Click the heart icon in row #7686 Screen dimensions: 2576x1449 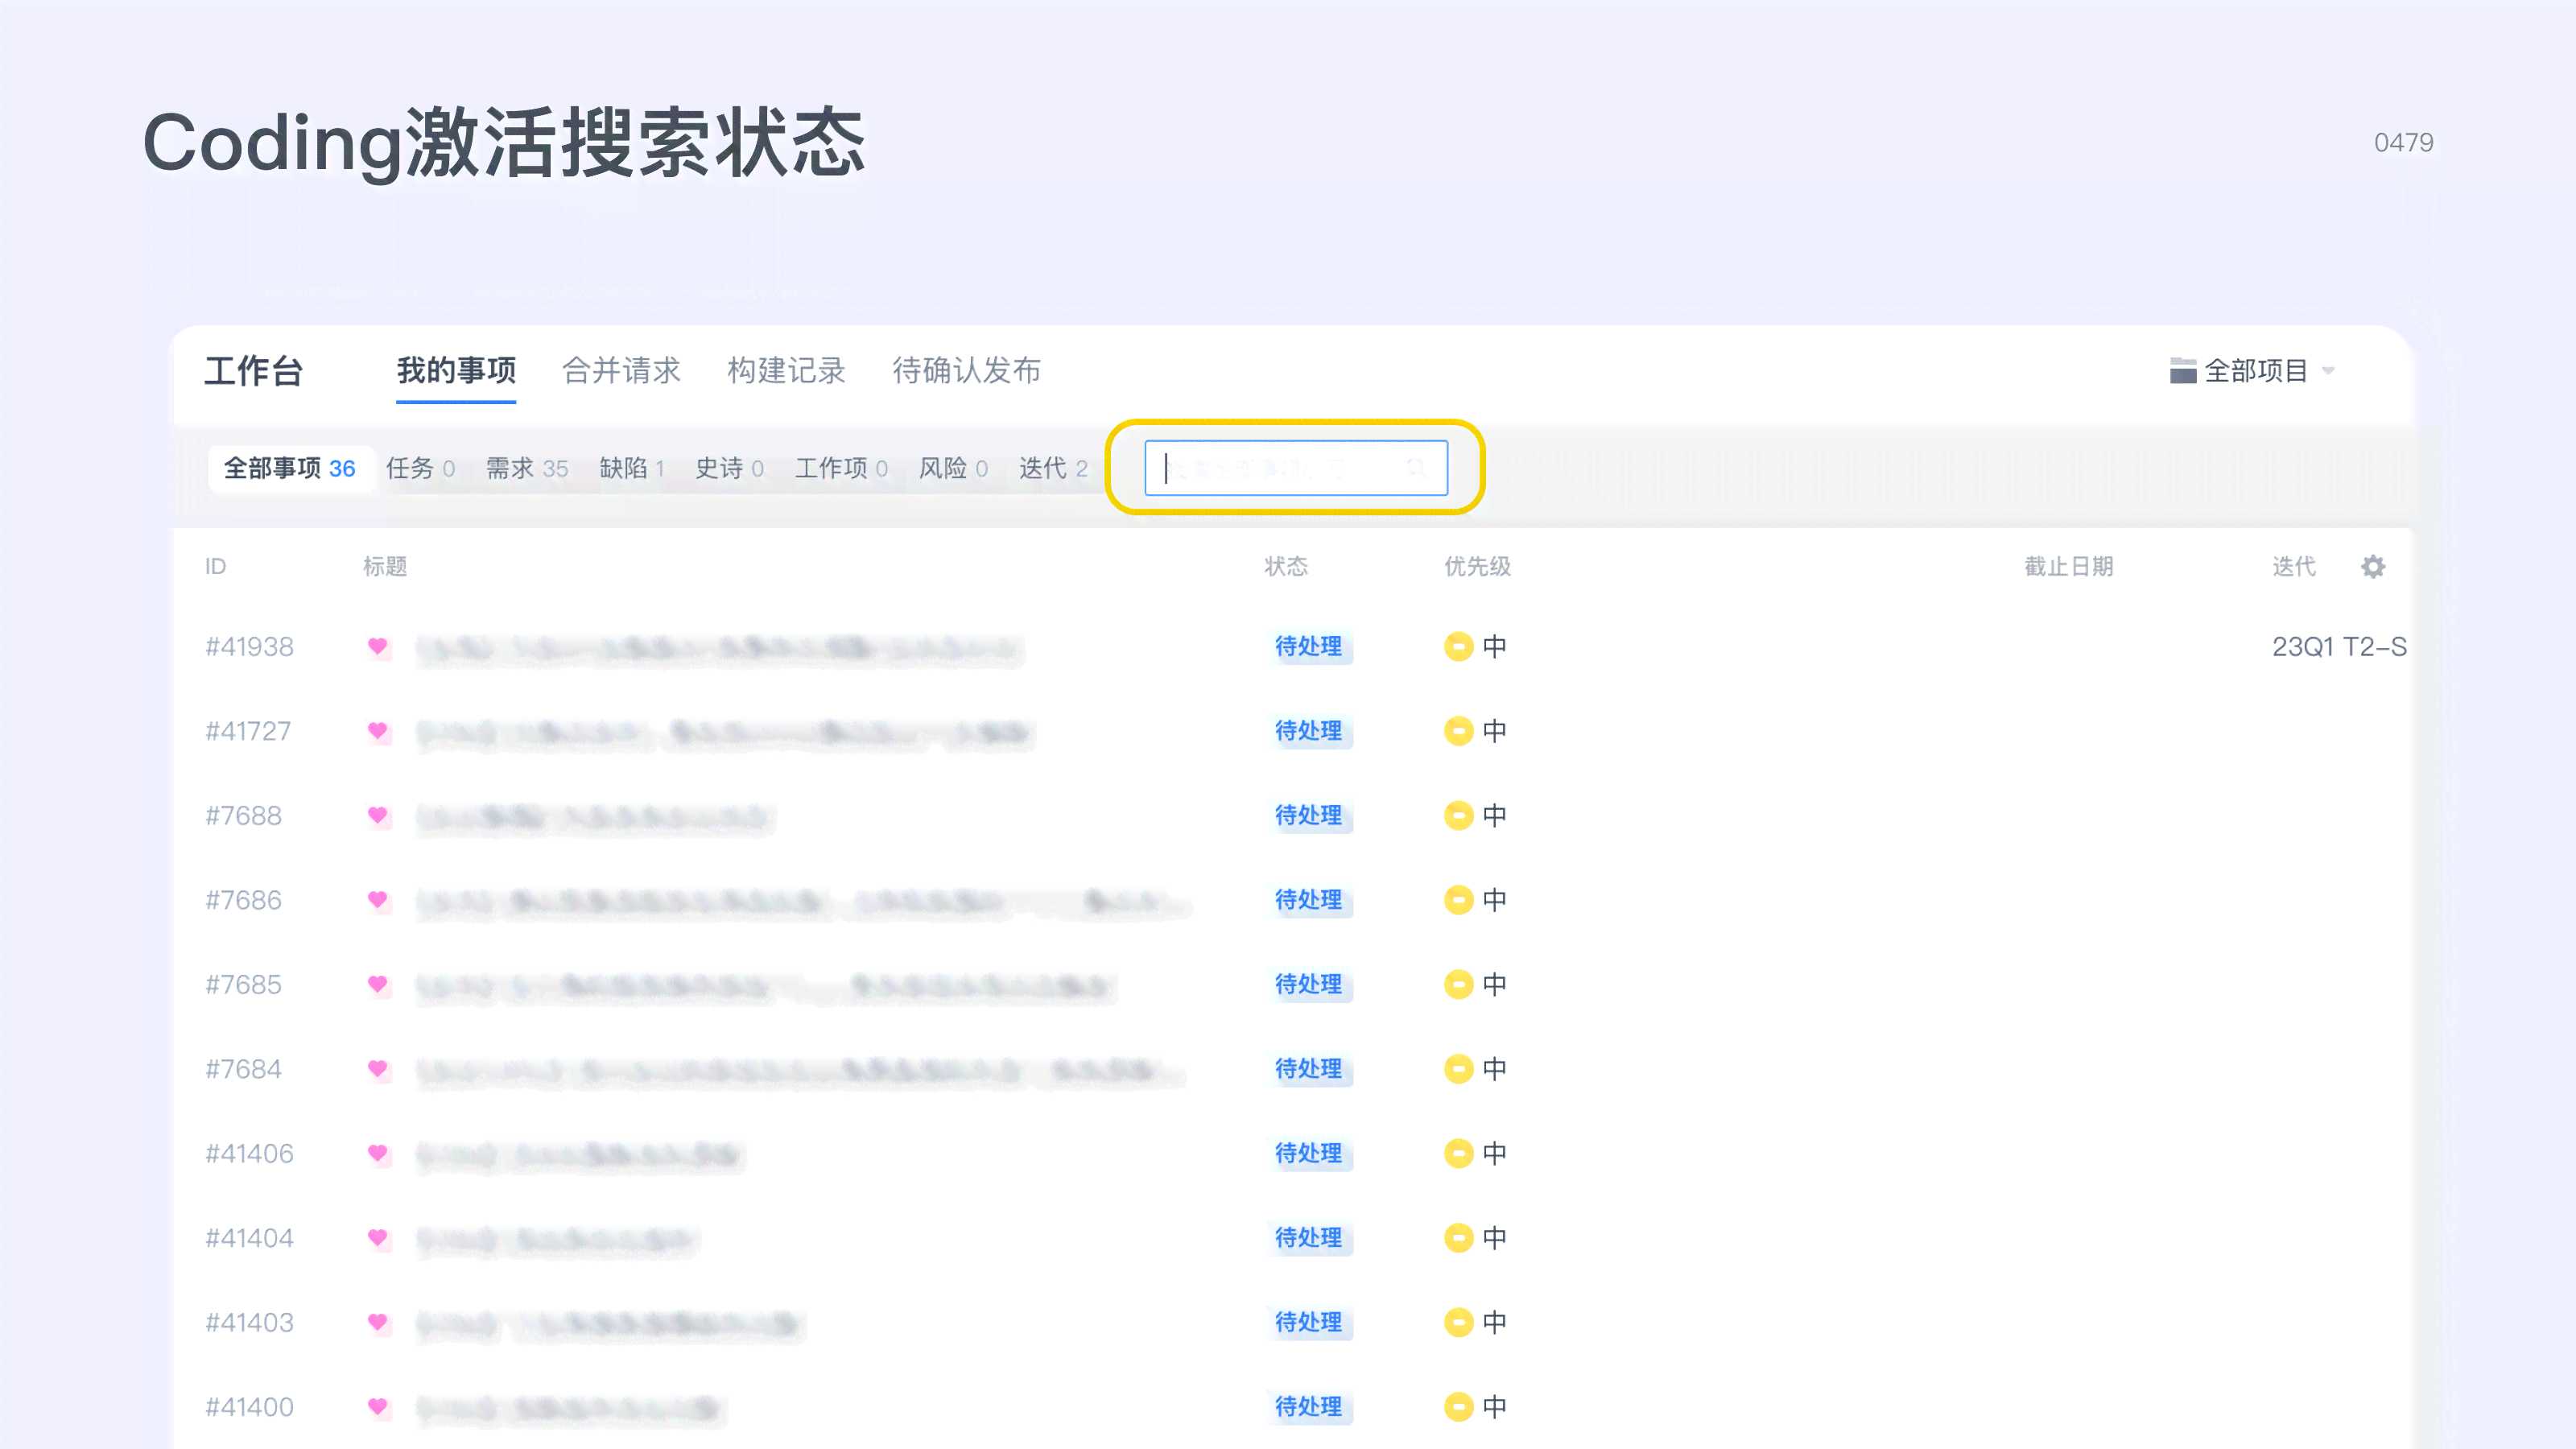click(377, 900)
